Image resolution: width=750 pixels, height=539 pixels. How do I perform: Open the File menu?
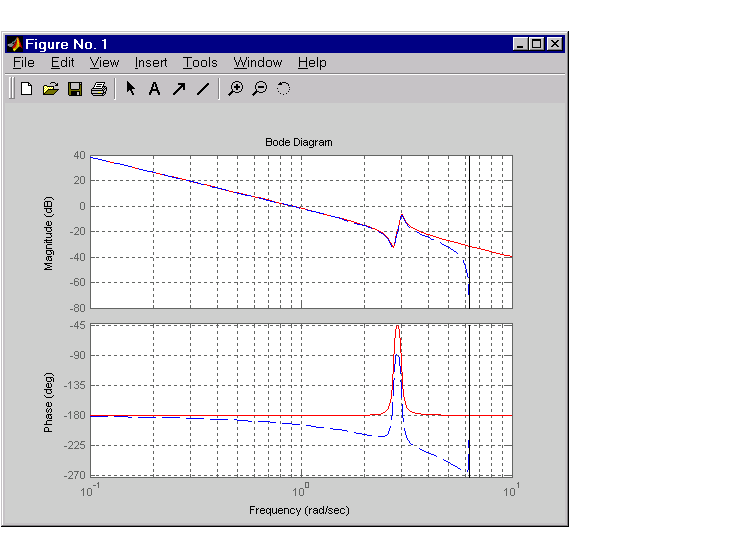[x=23, y=62]
